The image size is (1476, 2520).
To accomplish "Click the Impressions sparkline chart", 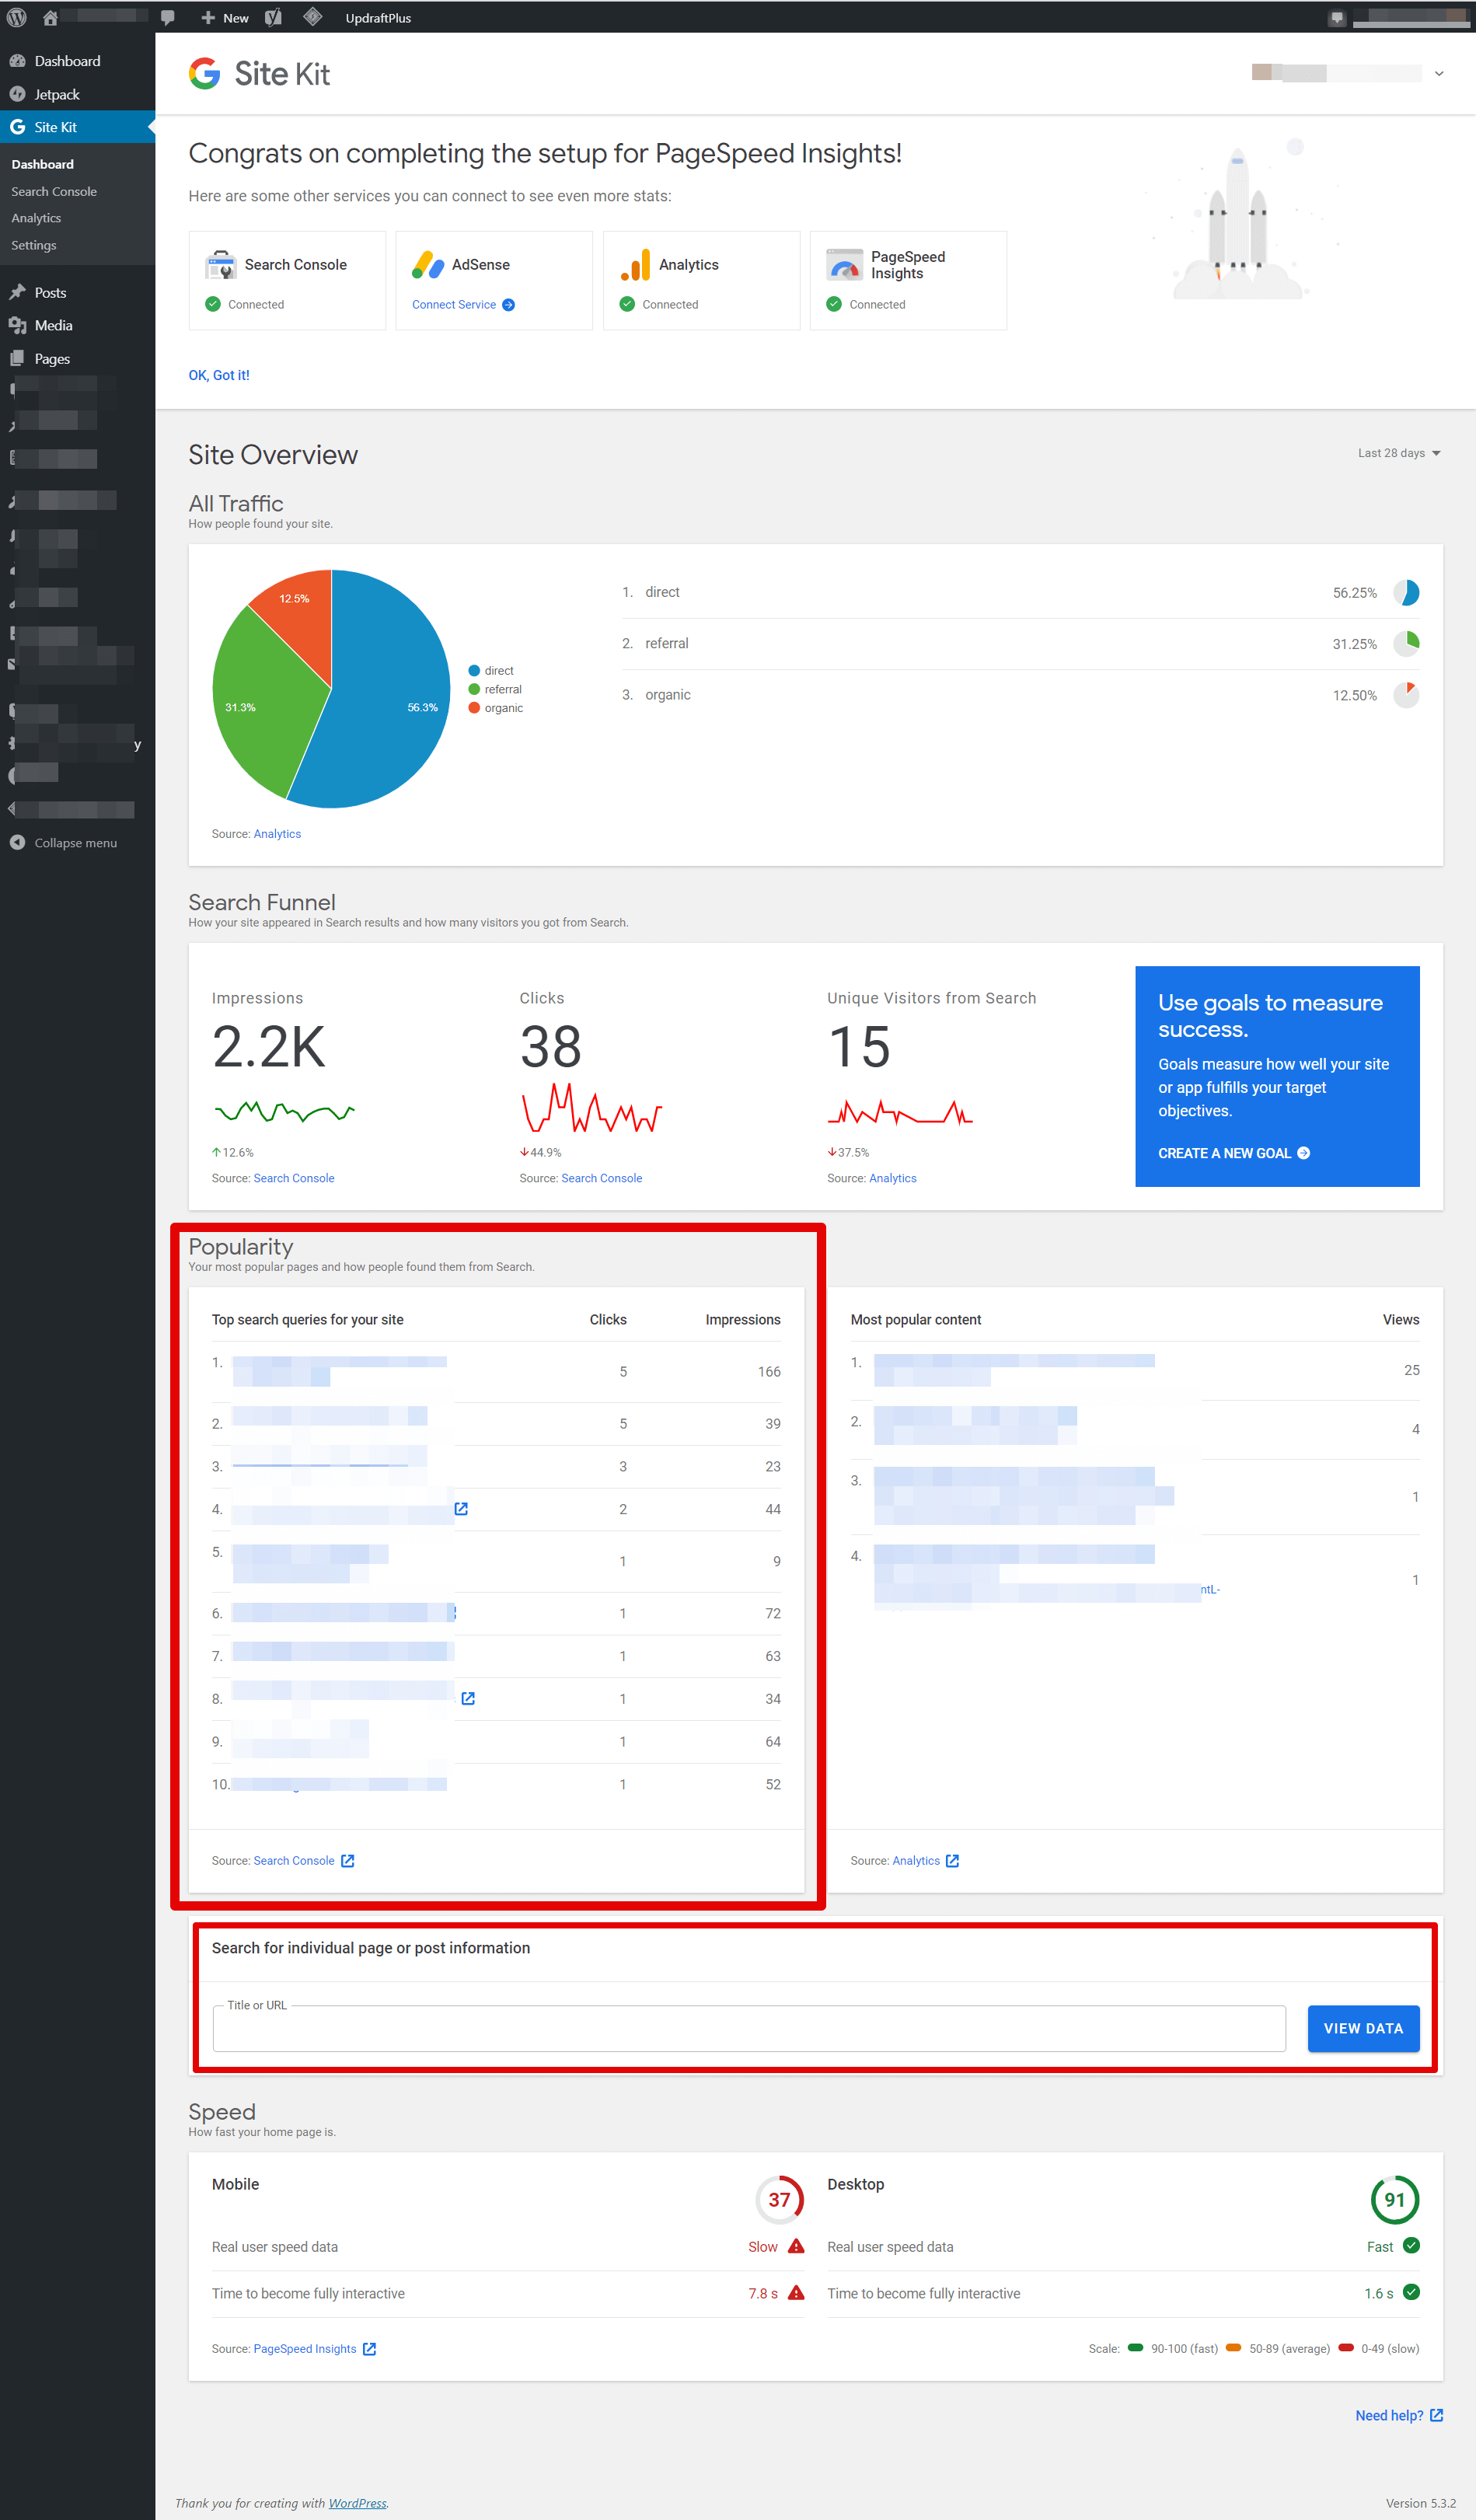I will [x=285, y=1111].
